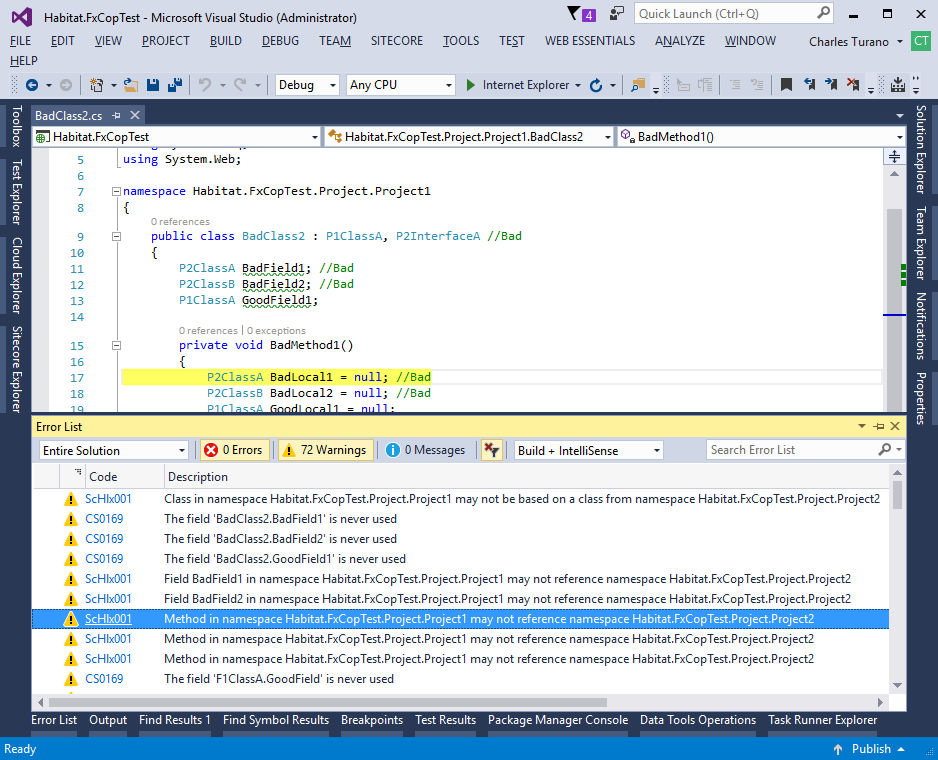Open the notifications flag showing 4

580,13
